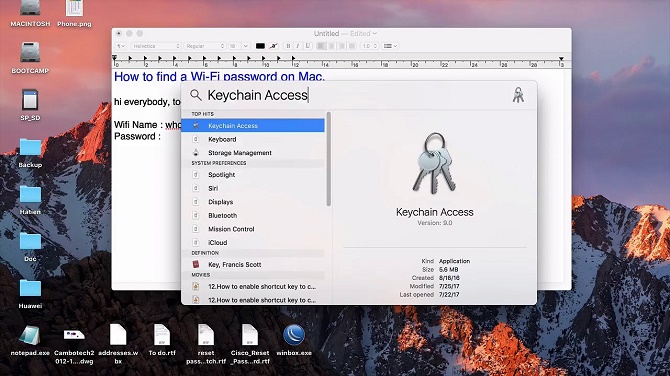670x376 pixels.
Task: Open the Mission Control preference result
Action: [253, 229]
